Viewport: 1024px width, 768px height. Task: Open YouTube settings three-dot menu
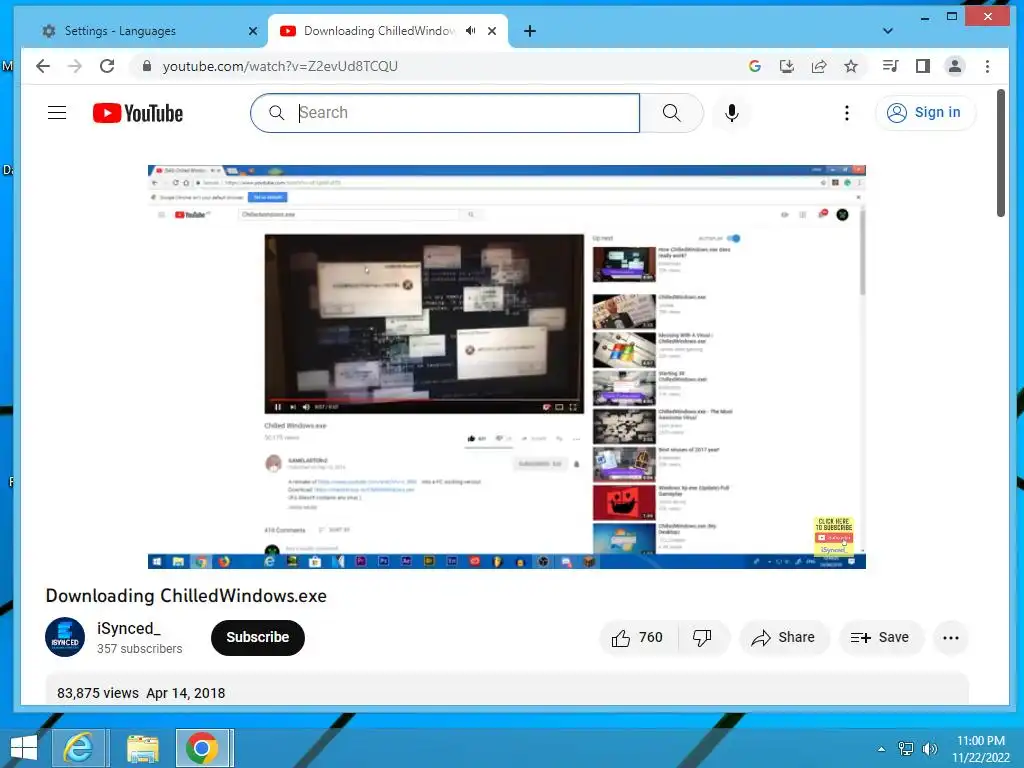[x=846, y=113]
